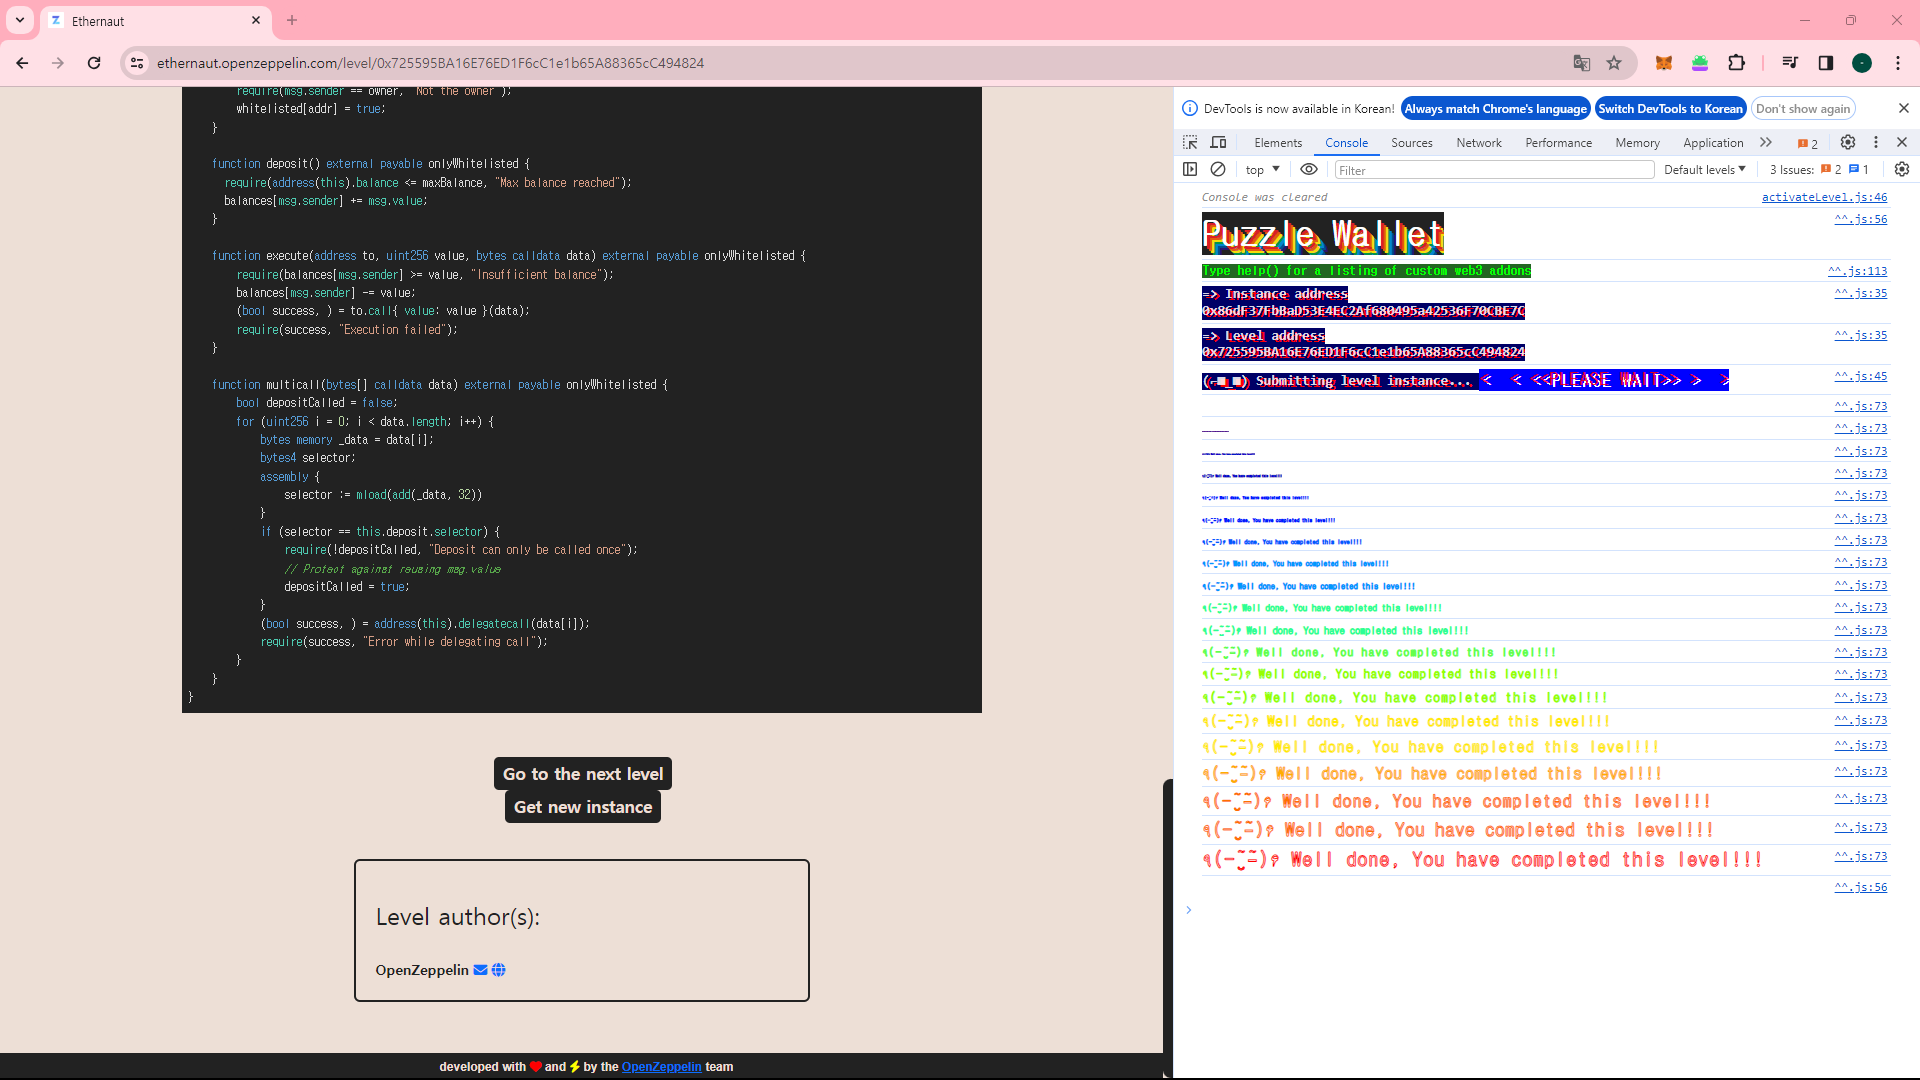Open a new browser tab
Image resolution: width=1920 pixels, height=1080 pixels.
click(292, 20)
